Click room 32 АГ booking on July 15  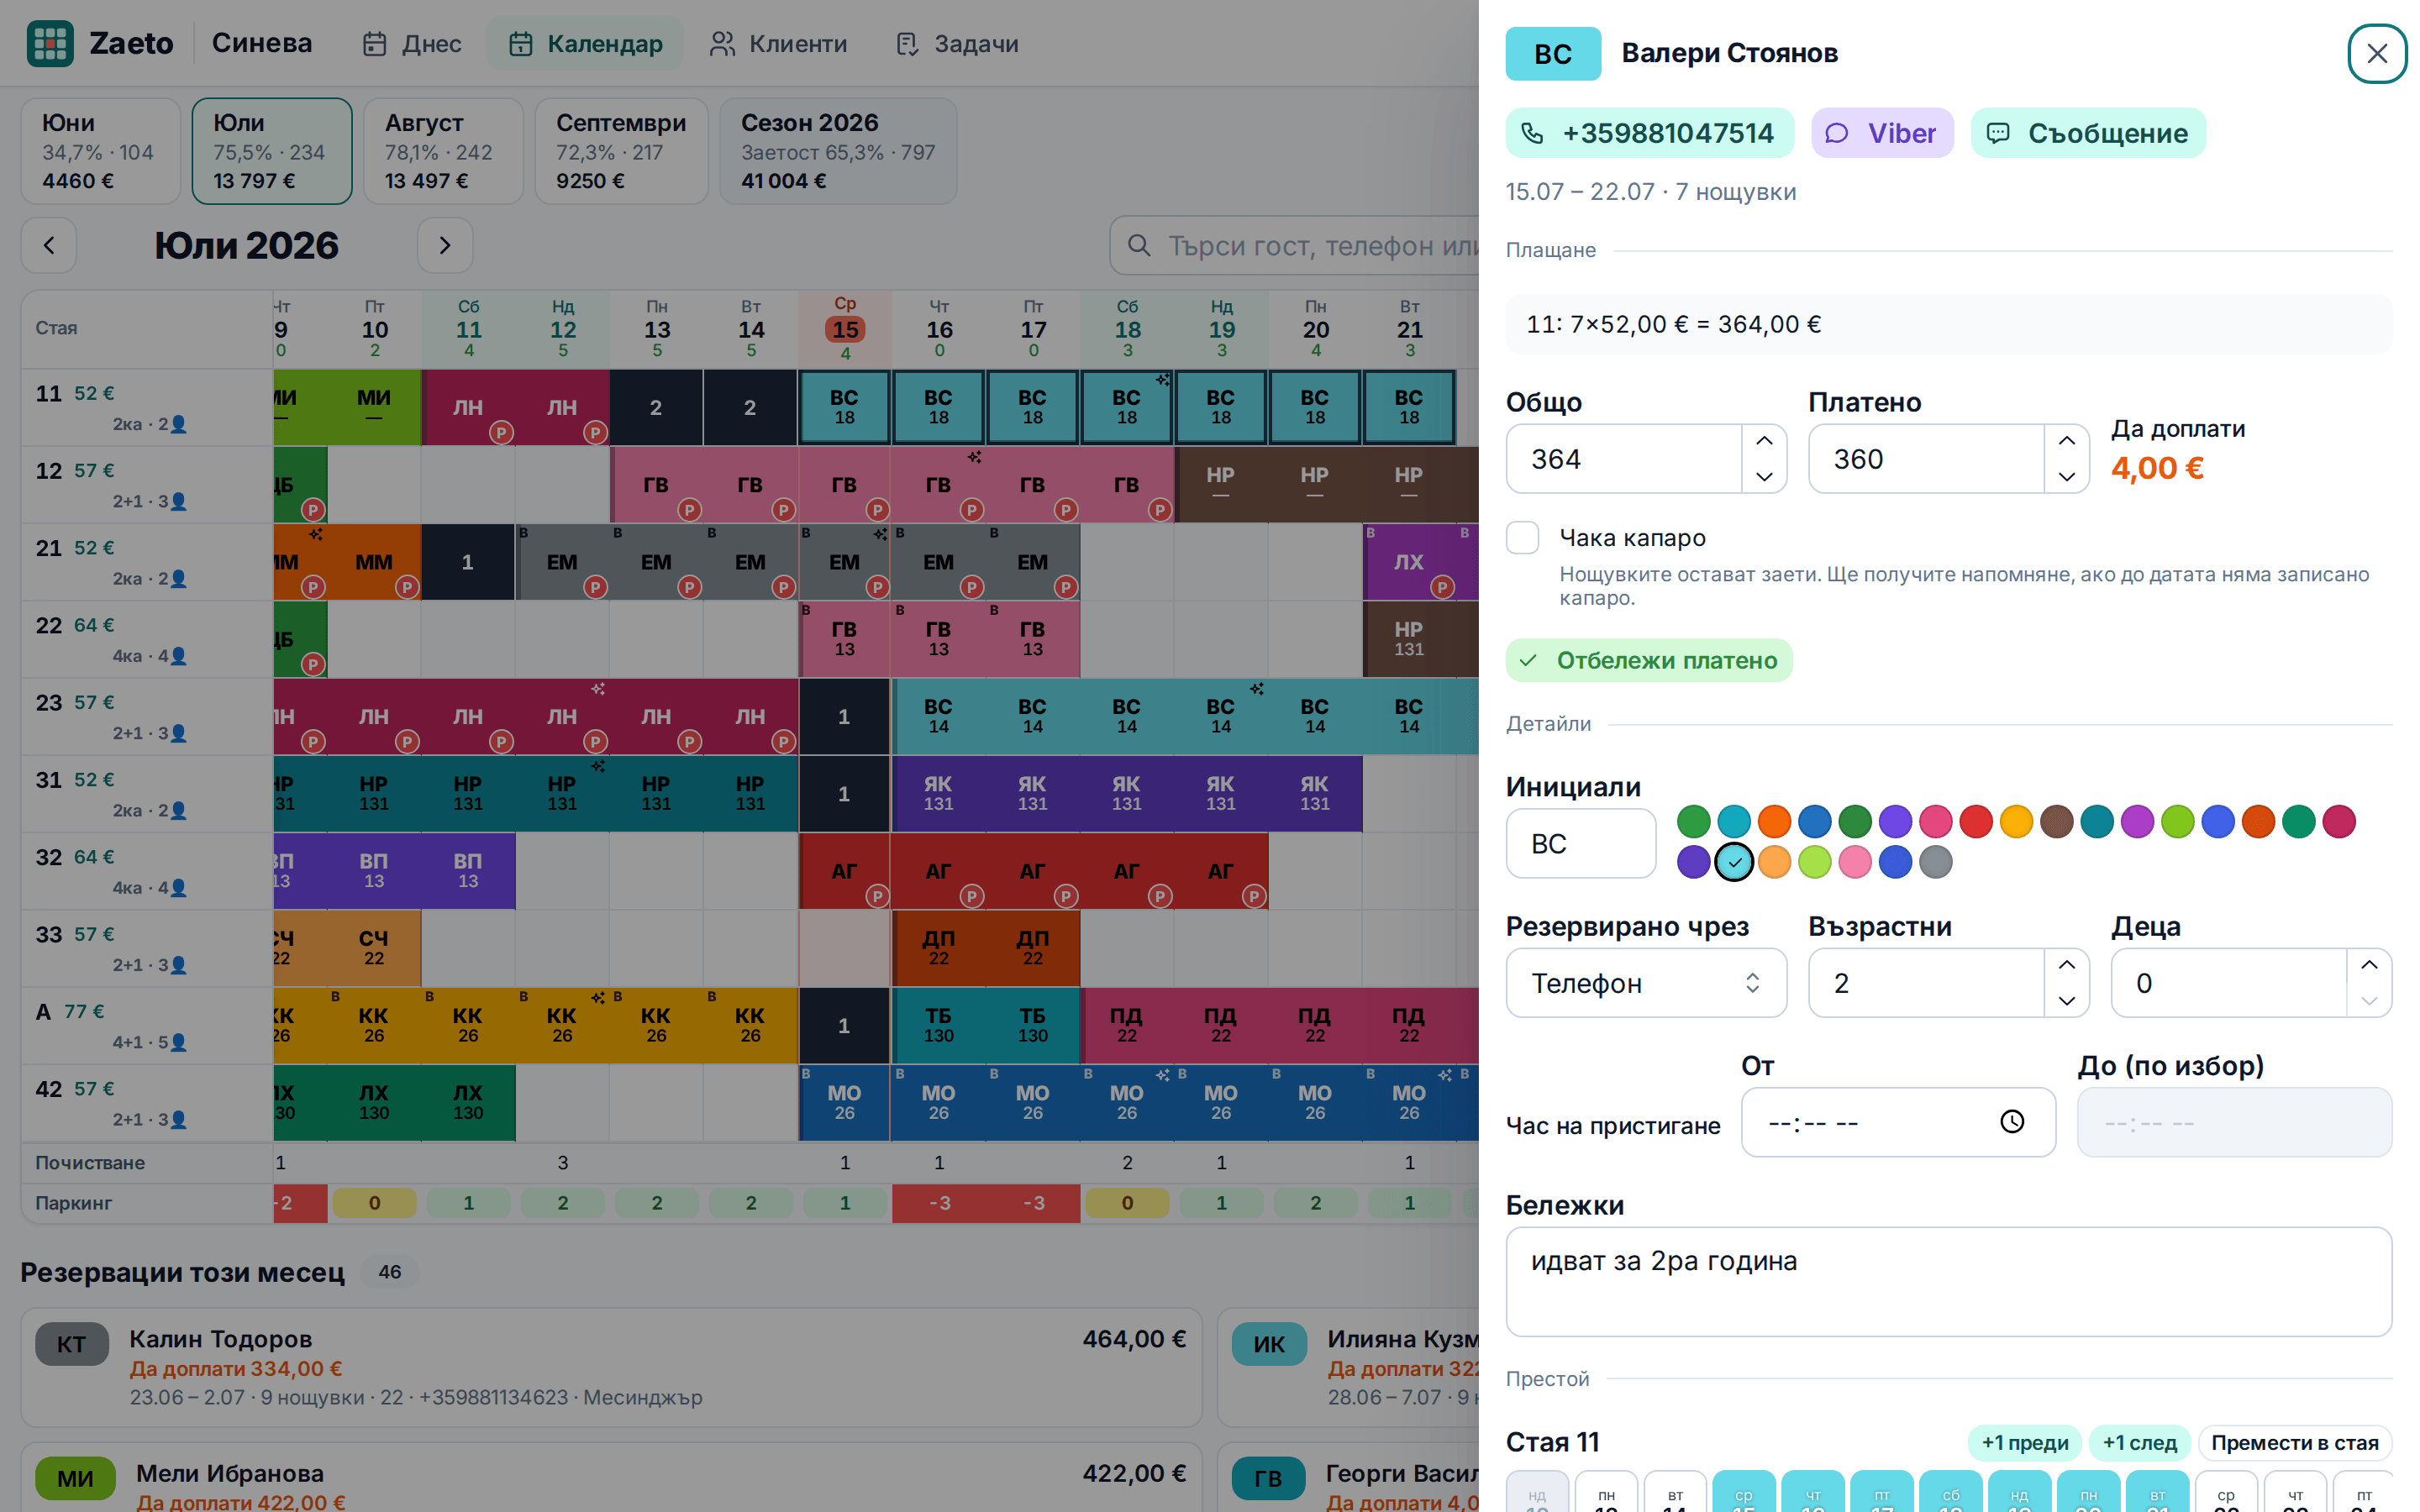pyautogui.click(x=844, y=871)
